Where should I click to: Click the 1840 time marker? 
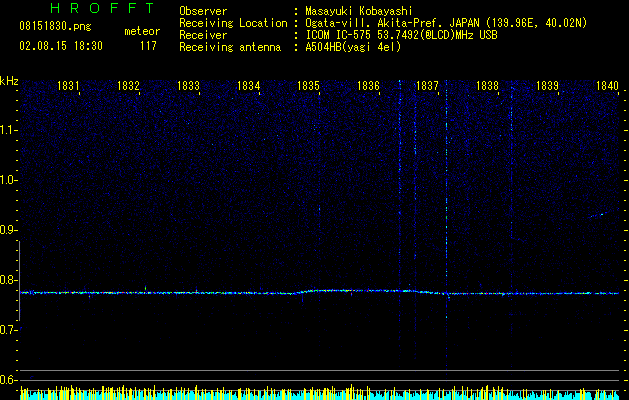click(607, 85)
